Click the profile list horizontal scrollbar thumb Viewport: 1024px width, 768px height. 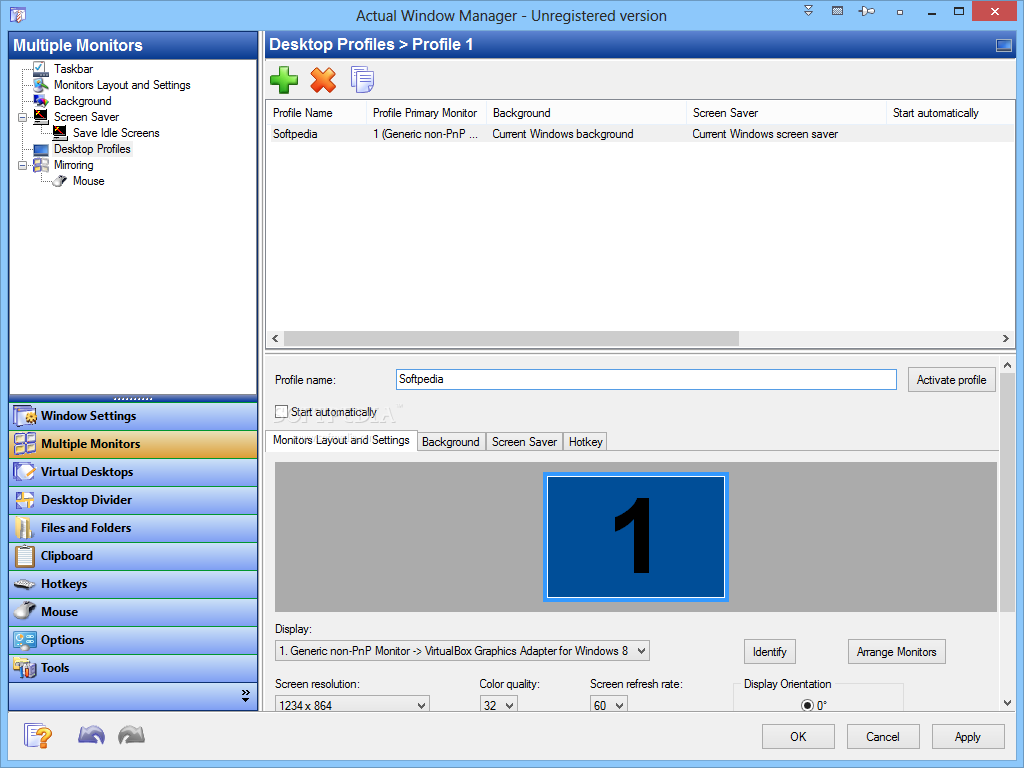coord(511,338)
